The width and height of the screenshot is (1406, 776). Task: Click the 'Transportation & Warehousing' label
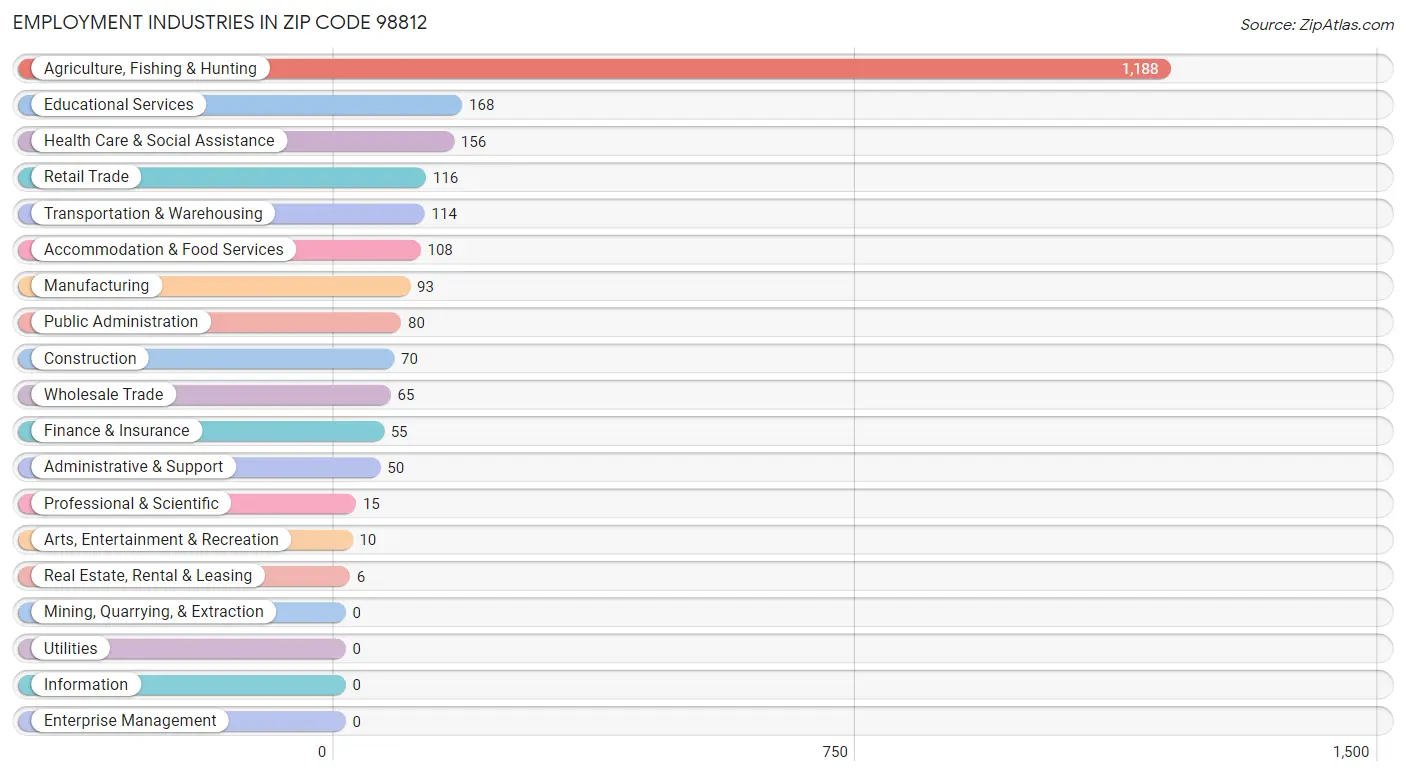point(153,214)
